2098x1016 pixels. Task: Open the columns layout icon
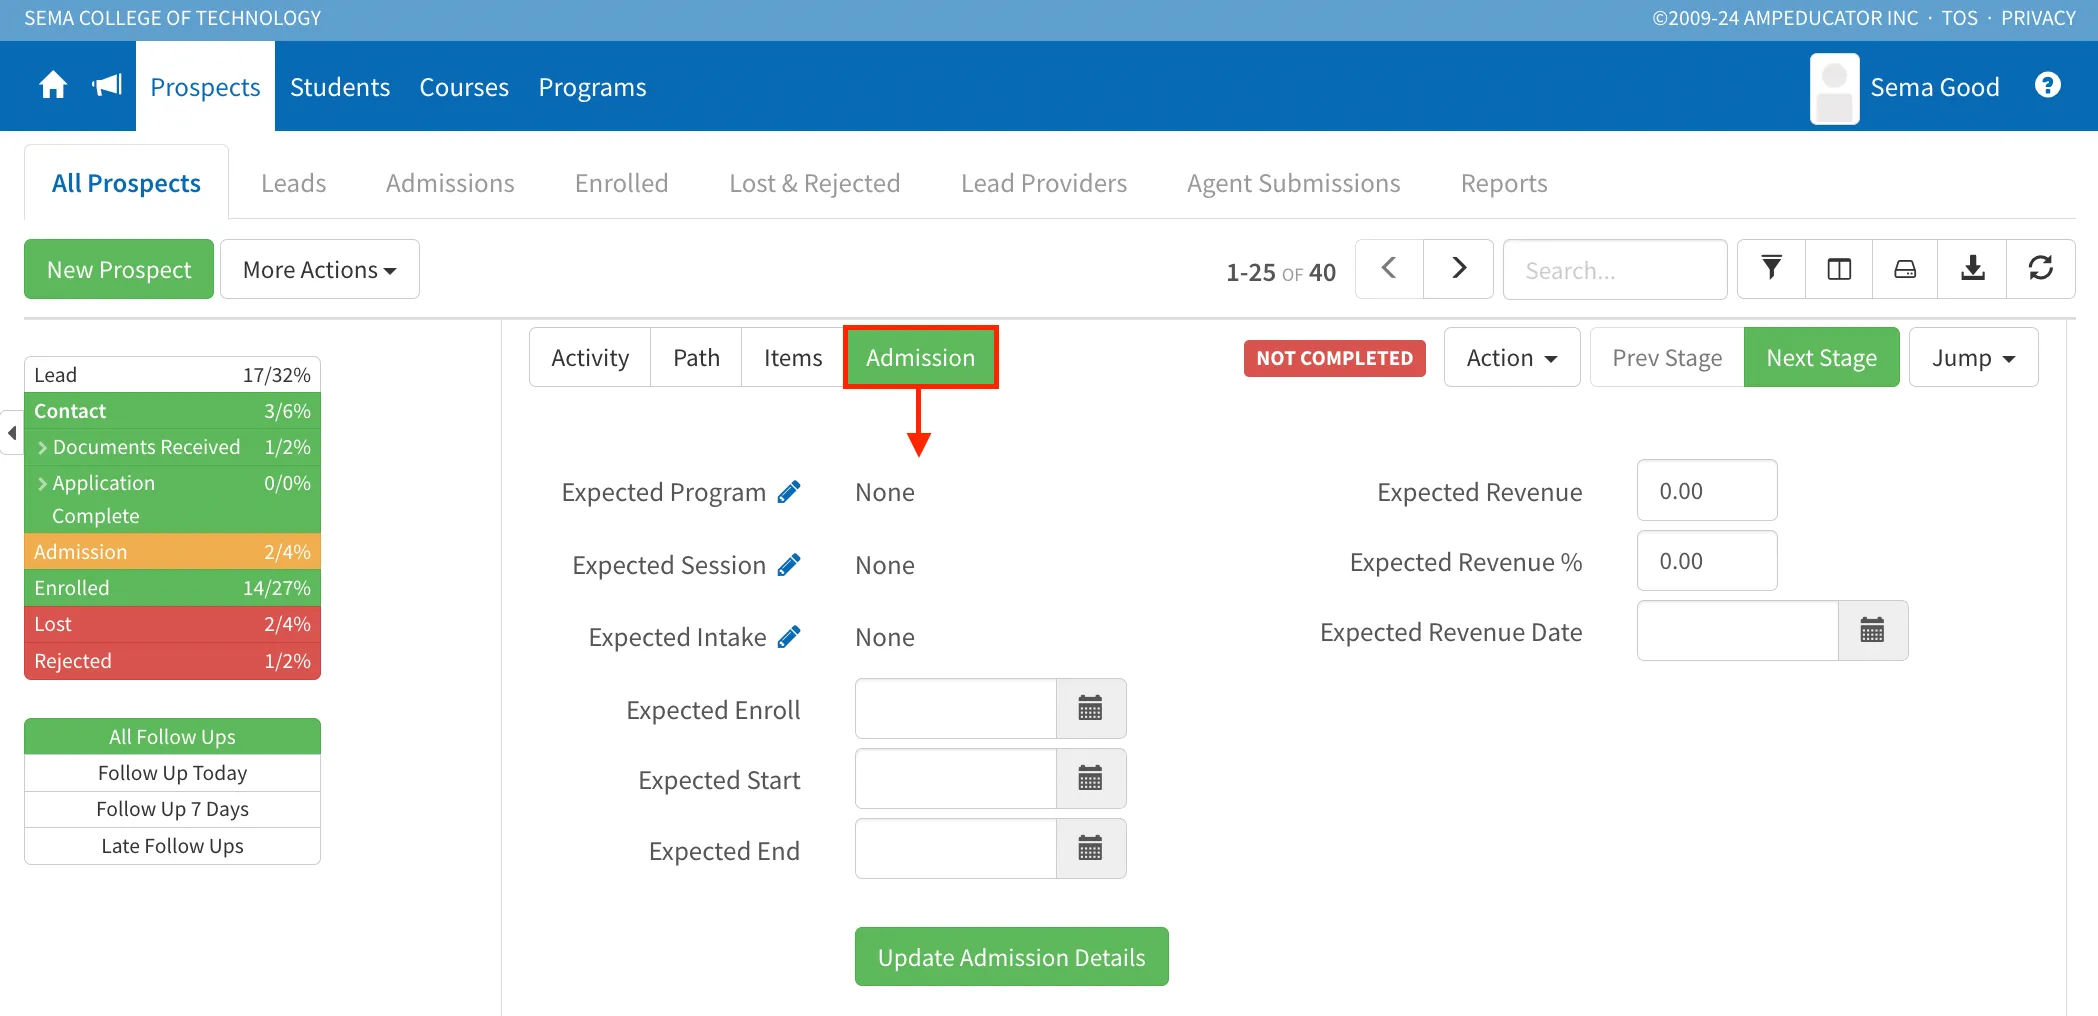[x=1839, y=269]
